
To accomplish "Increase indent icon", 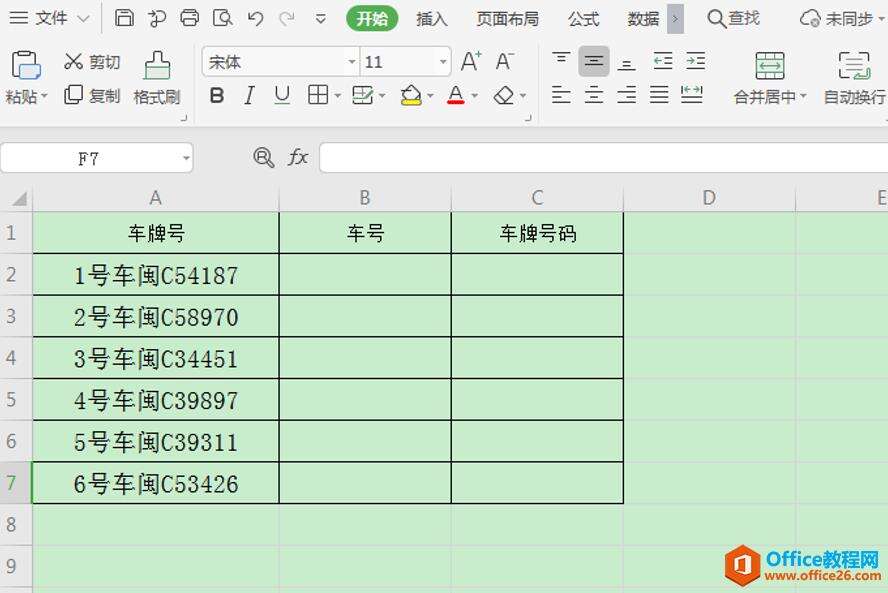I will 695,61.
